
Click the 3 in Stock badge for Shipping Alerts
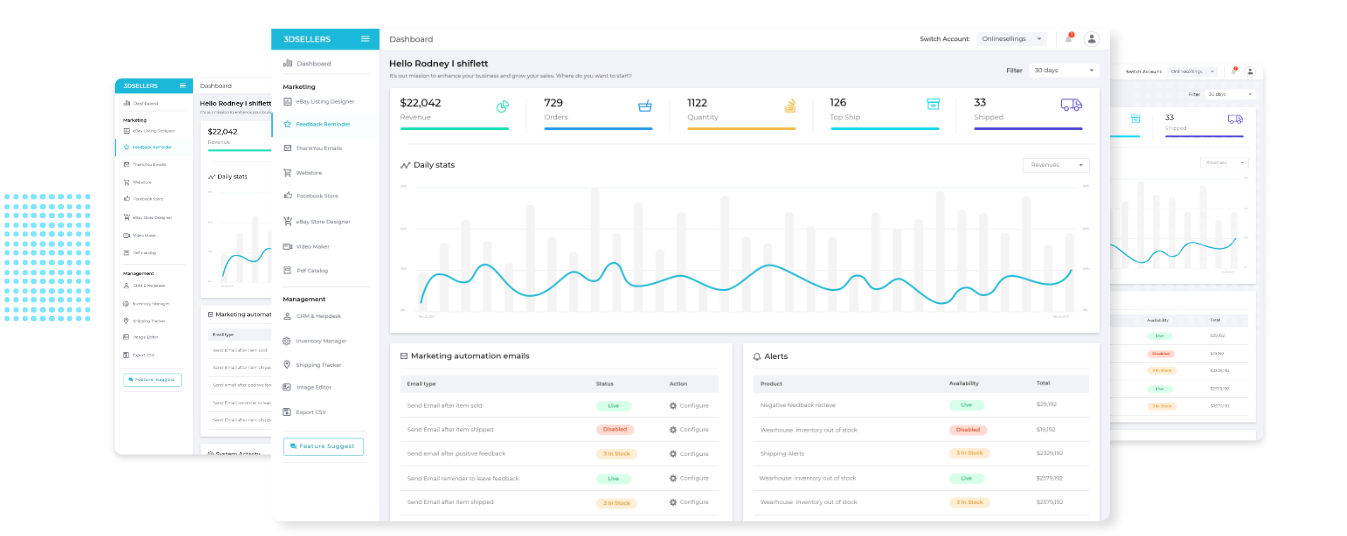tap(968, 453)
